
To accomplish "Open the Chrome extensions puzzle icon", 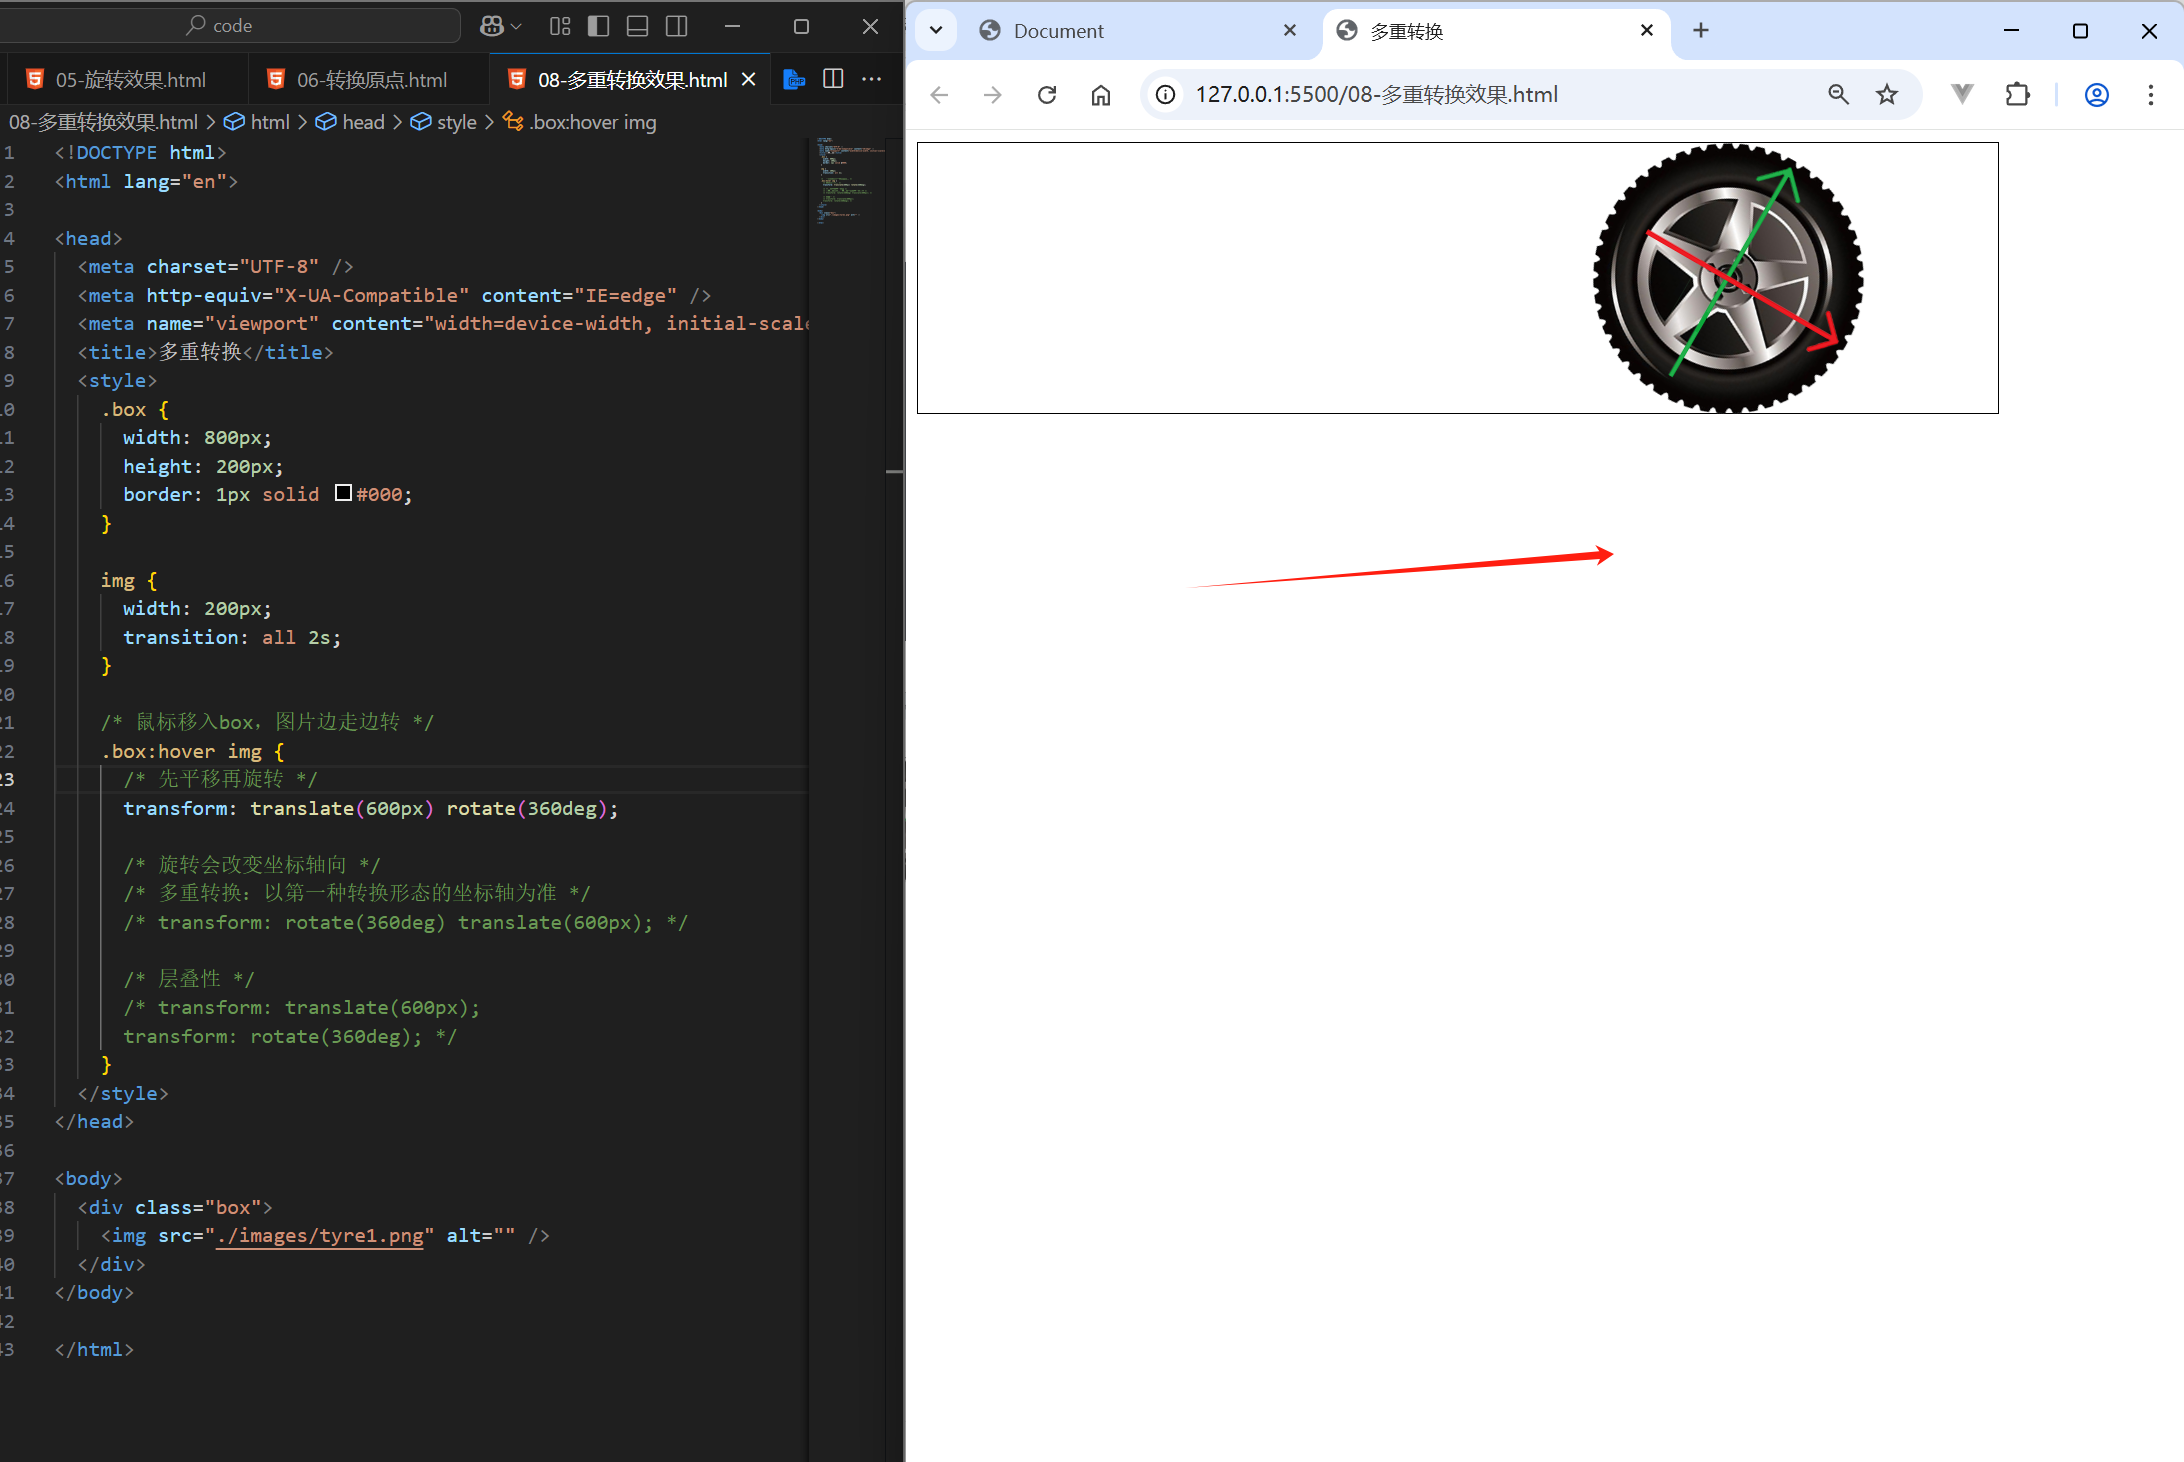I will coord(2017,95).
